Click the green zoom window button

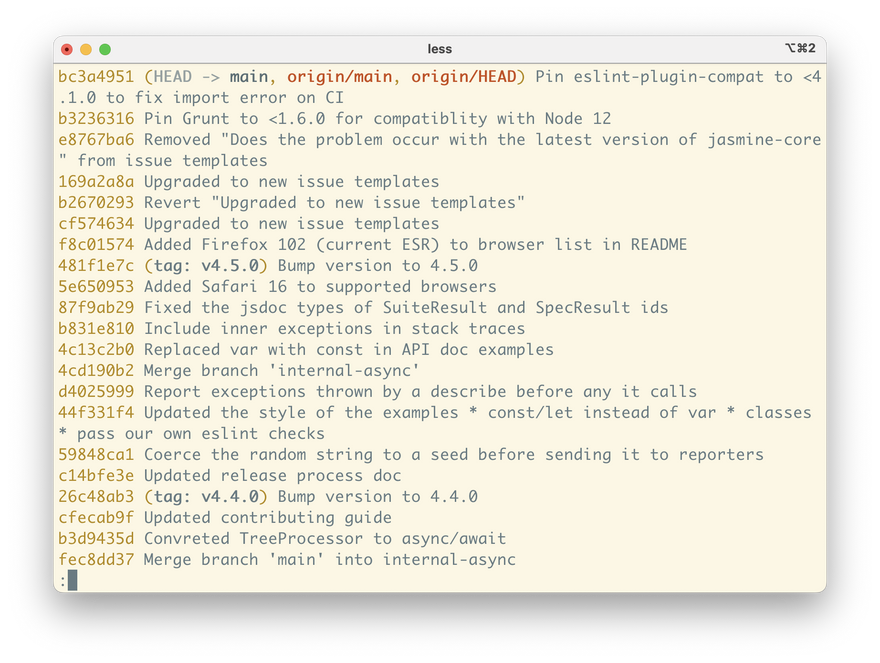(x=105, y=49)
